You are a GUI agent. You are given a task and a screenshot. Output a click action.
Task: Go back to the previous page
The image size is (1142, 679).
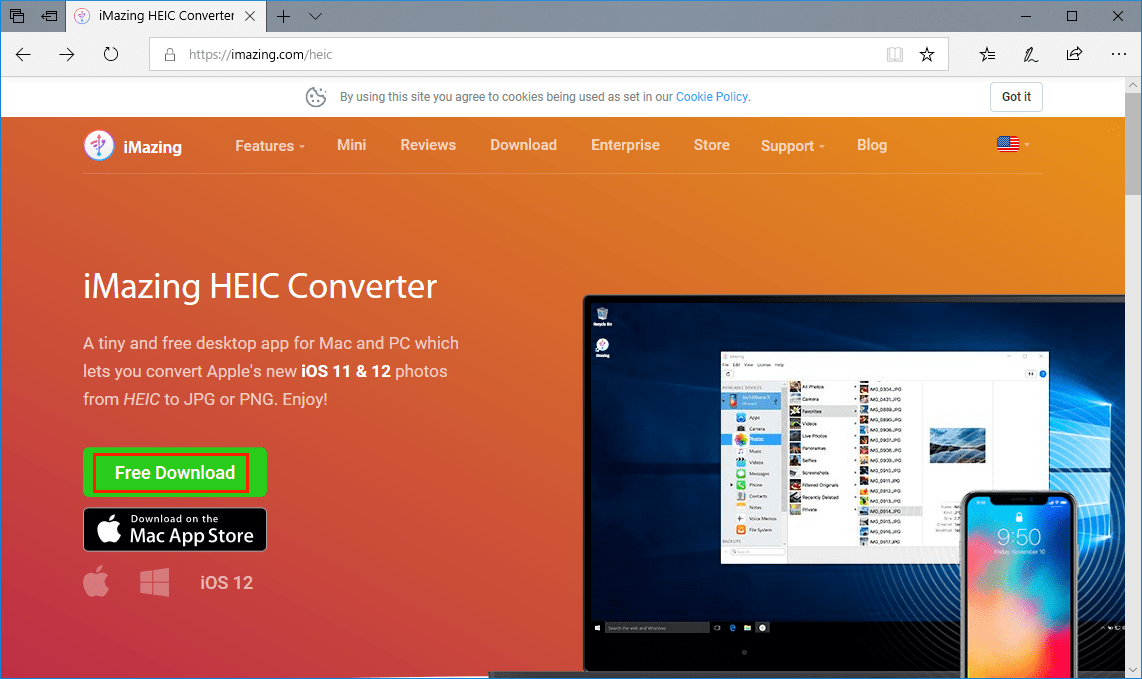23,55
